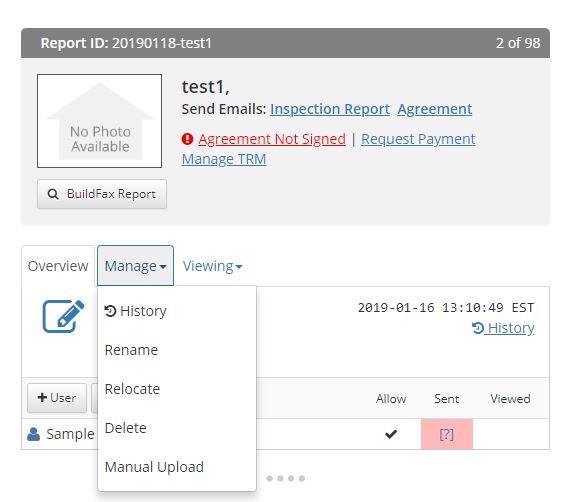Click the Request Payment link
The height and width of the screenshot is (502, 568).
point(418,139)
